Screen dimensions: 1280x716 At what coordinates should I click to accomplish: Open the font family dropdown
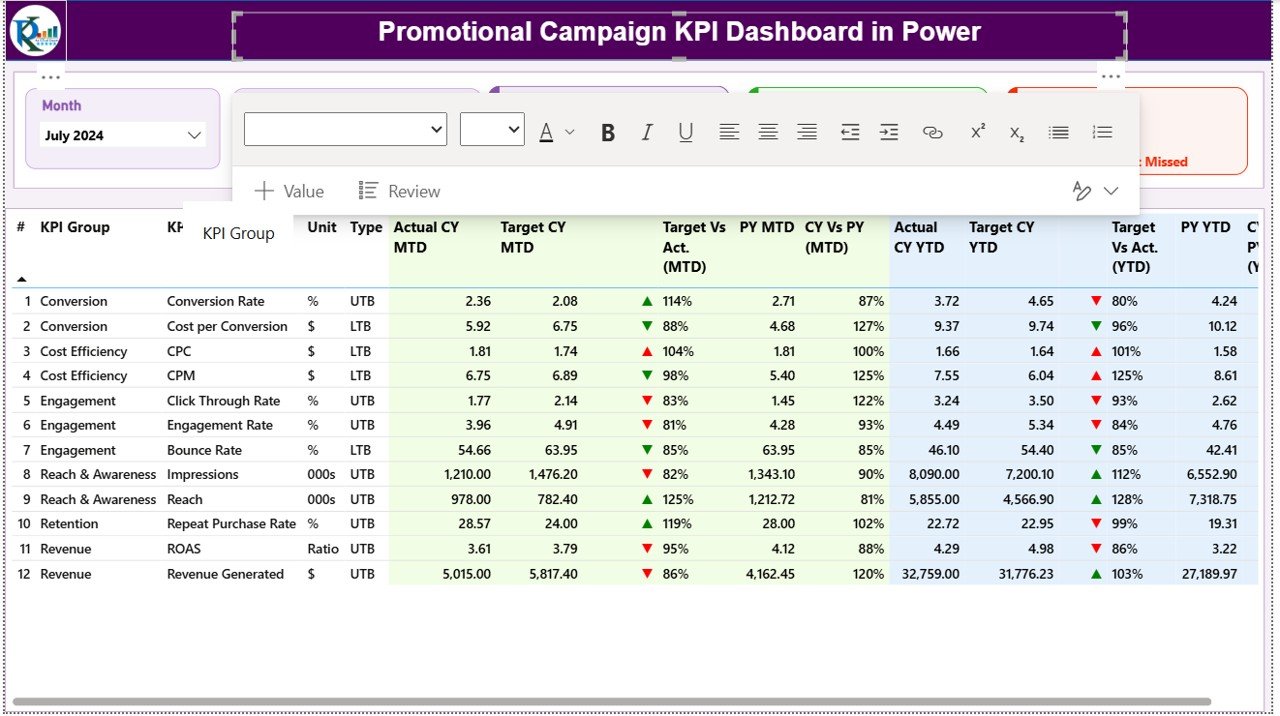345,128
